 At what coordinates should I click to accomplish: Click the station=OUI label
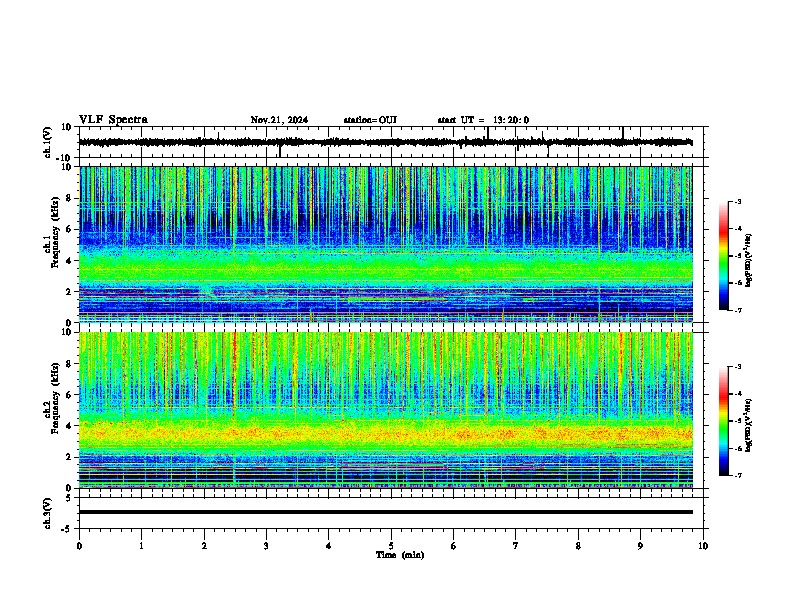(x=370, y=120)
